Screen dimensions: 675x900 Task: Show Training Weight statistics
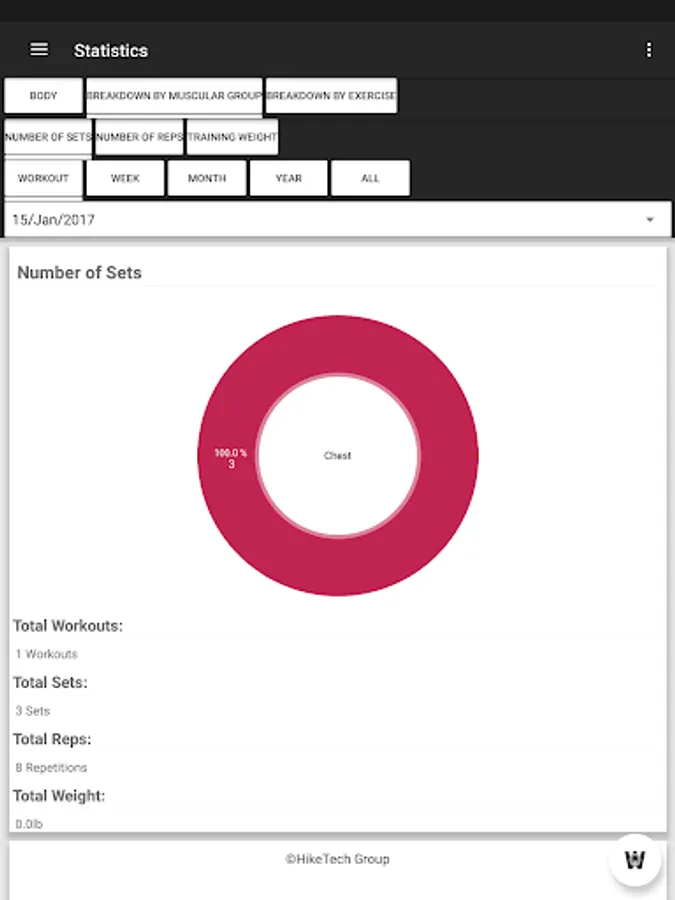point(232,137)
